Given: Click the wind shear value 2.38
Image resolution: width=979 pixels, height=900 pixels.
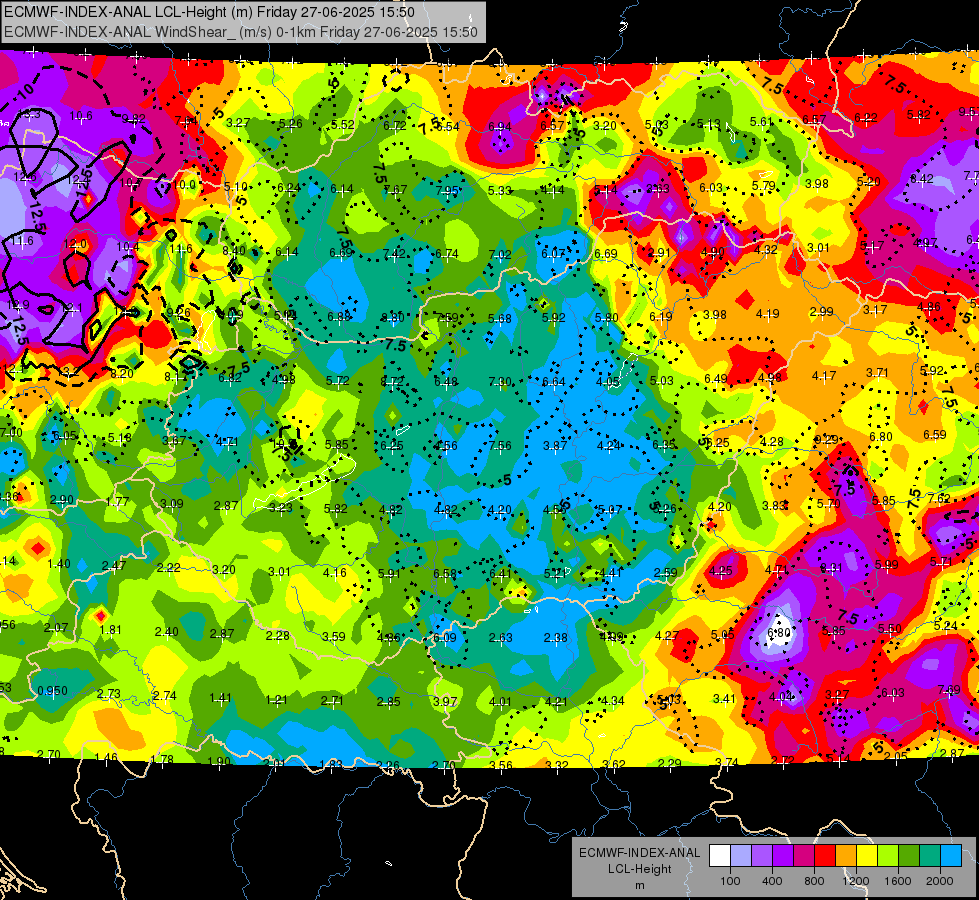Looking at the screenshot, I should [x=556, y=638].
